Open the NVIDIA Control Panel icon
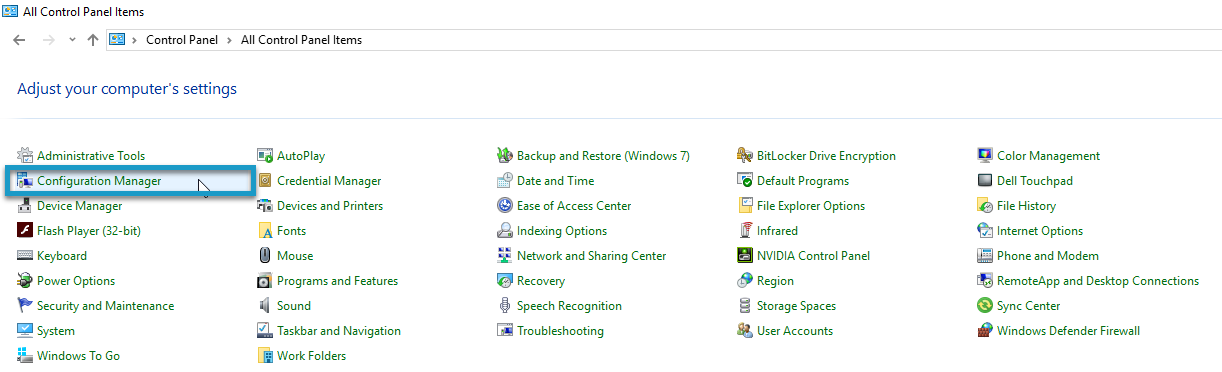 coord(745,256)
